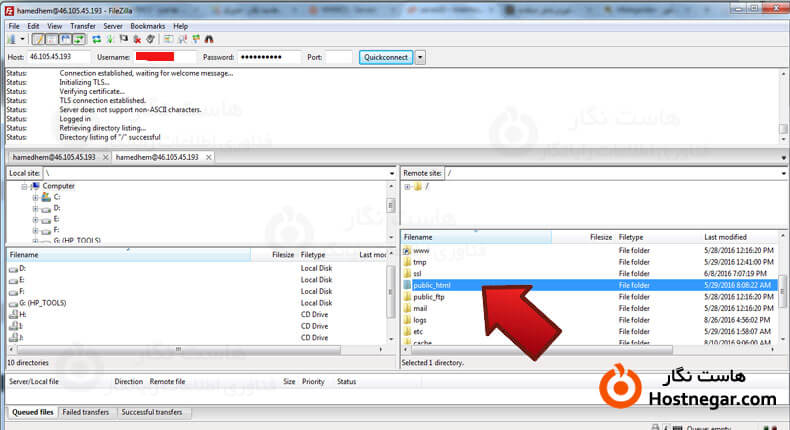
Task: Open the Site Manager dropdown arrow
Action: pyautogui.click(x=22, y=39)
